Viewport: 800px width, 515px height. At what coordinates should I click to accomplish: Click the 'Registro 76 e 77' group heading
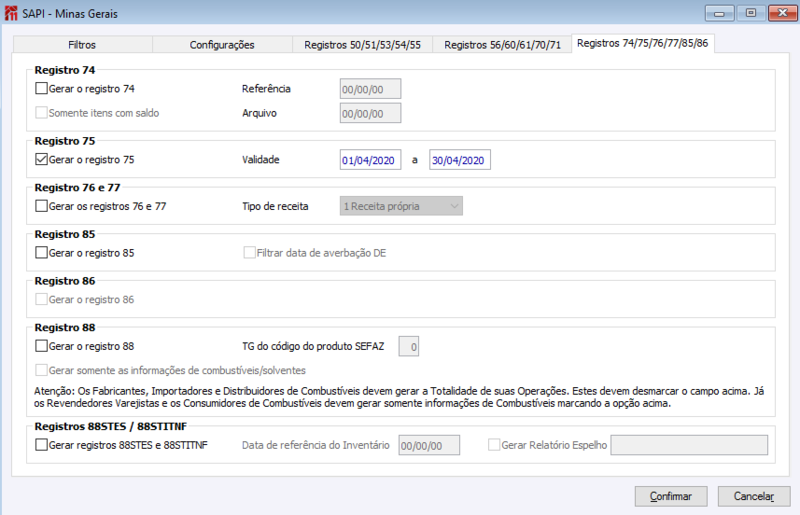click(x=78, y=187)
